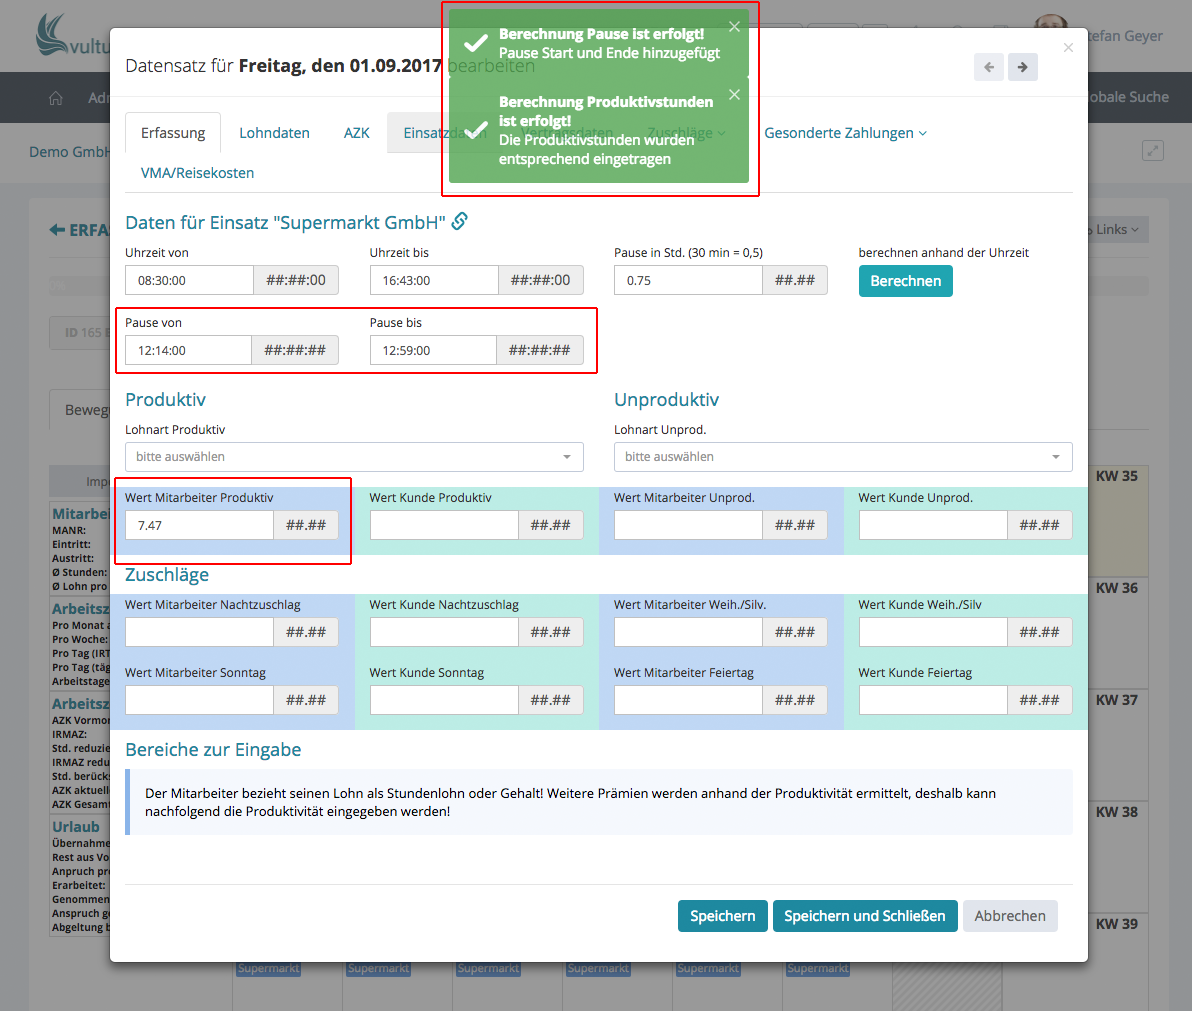Click the expand icon at right of page
Screen dimensions: 1192x1011
[1153, 151]
